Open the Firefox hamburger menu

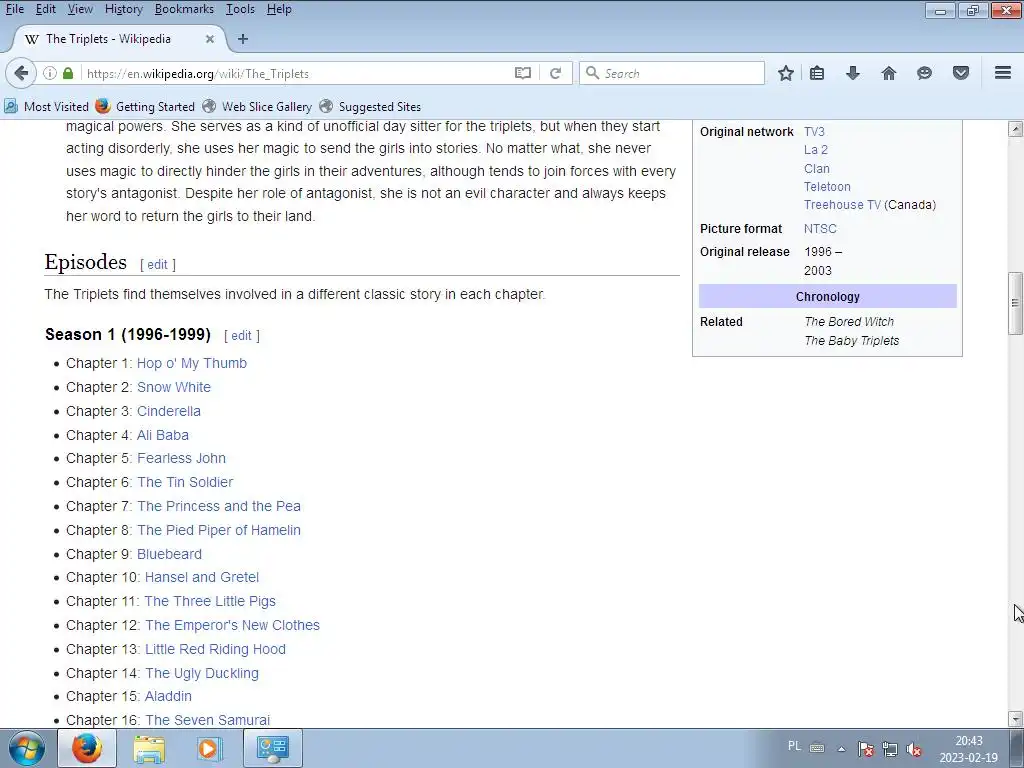1003,72
